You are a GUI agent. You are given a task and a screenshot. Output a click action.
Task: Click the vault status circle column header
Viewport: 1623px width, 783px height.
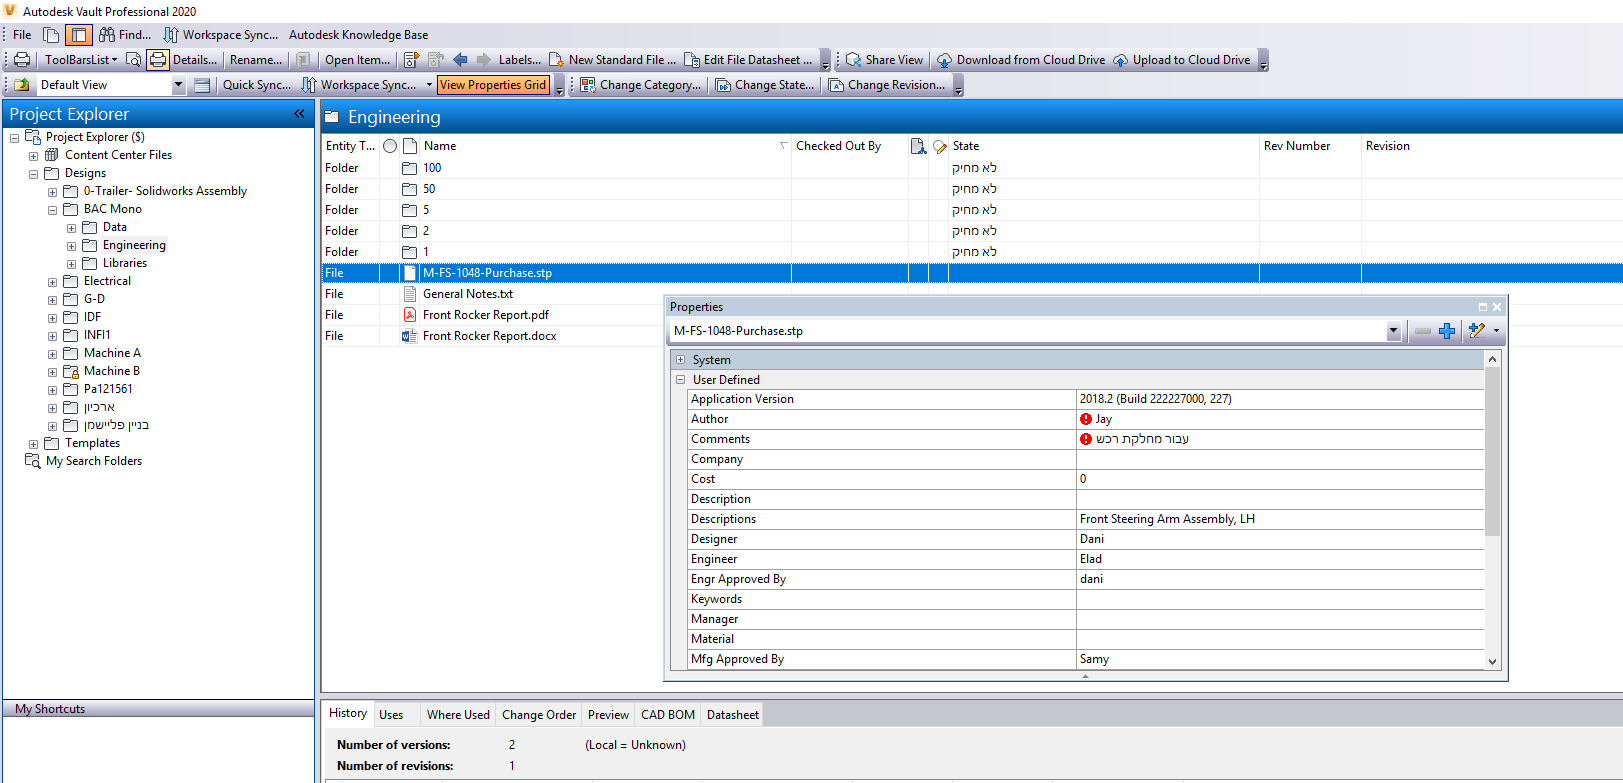coord(390,146)
